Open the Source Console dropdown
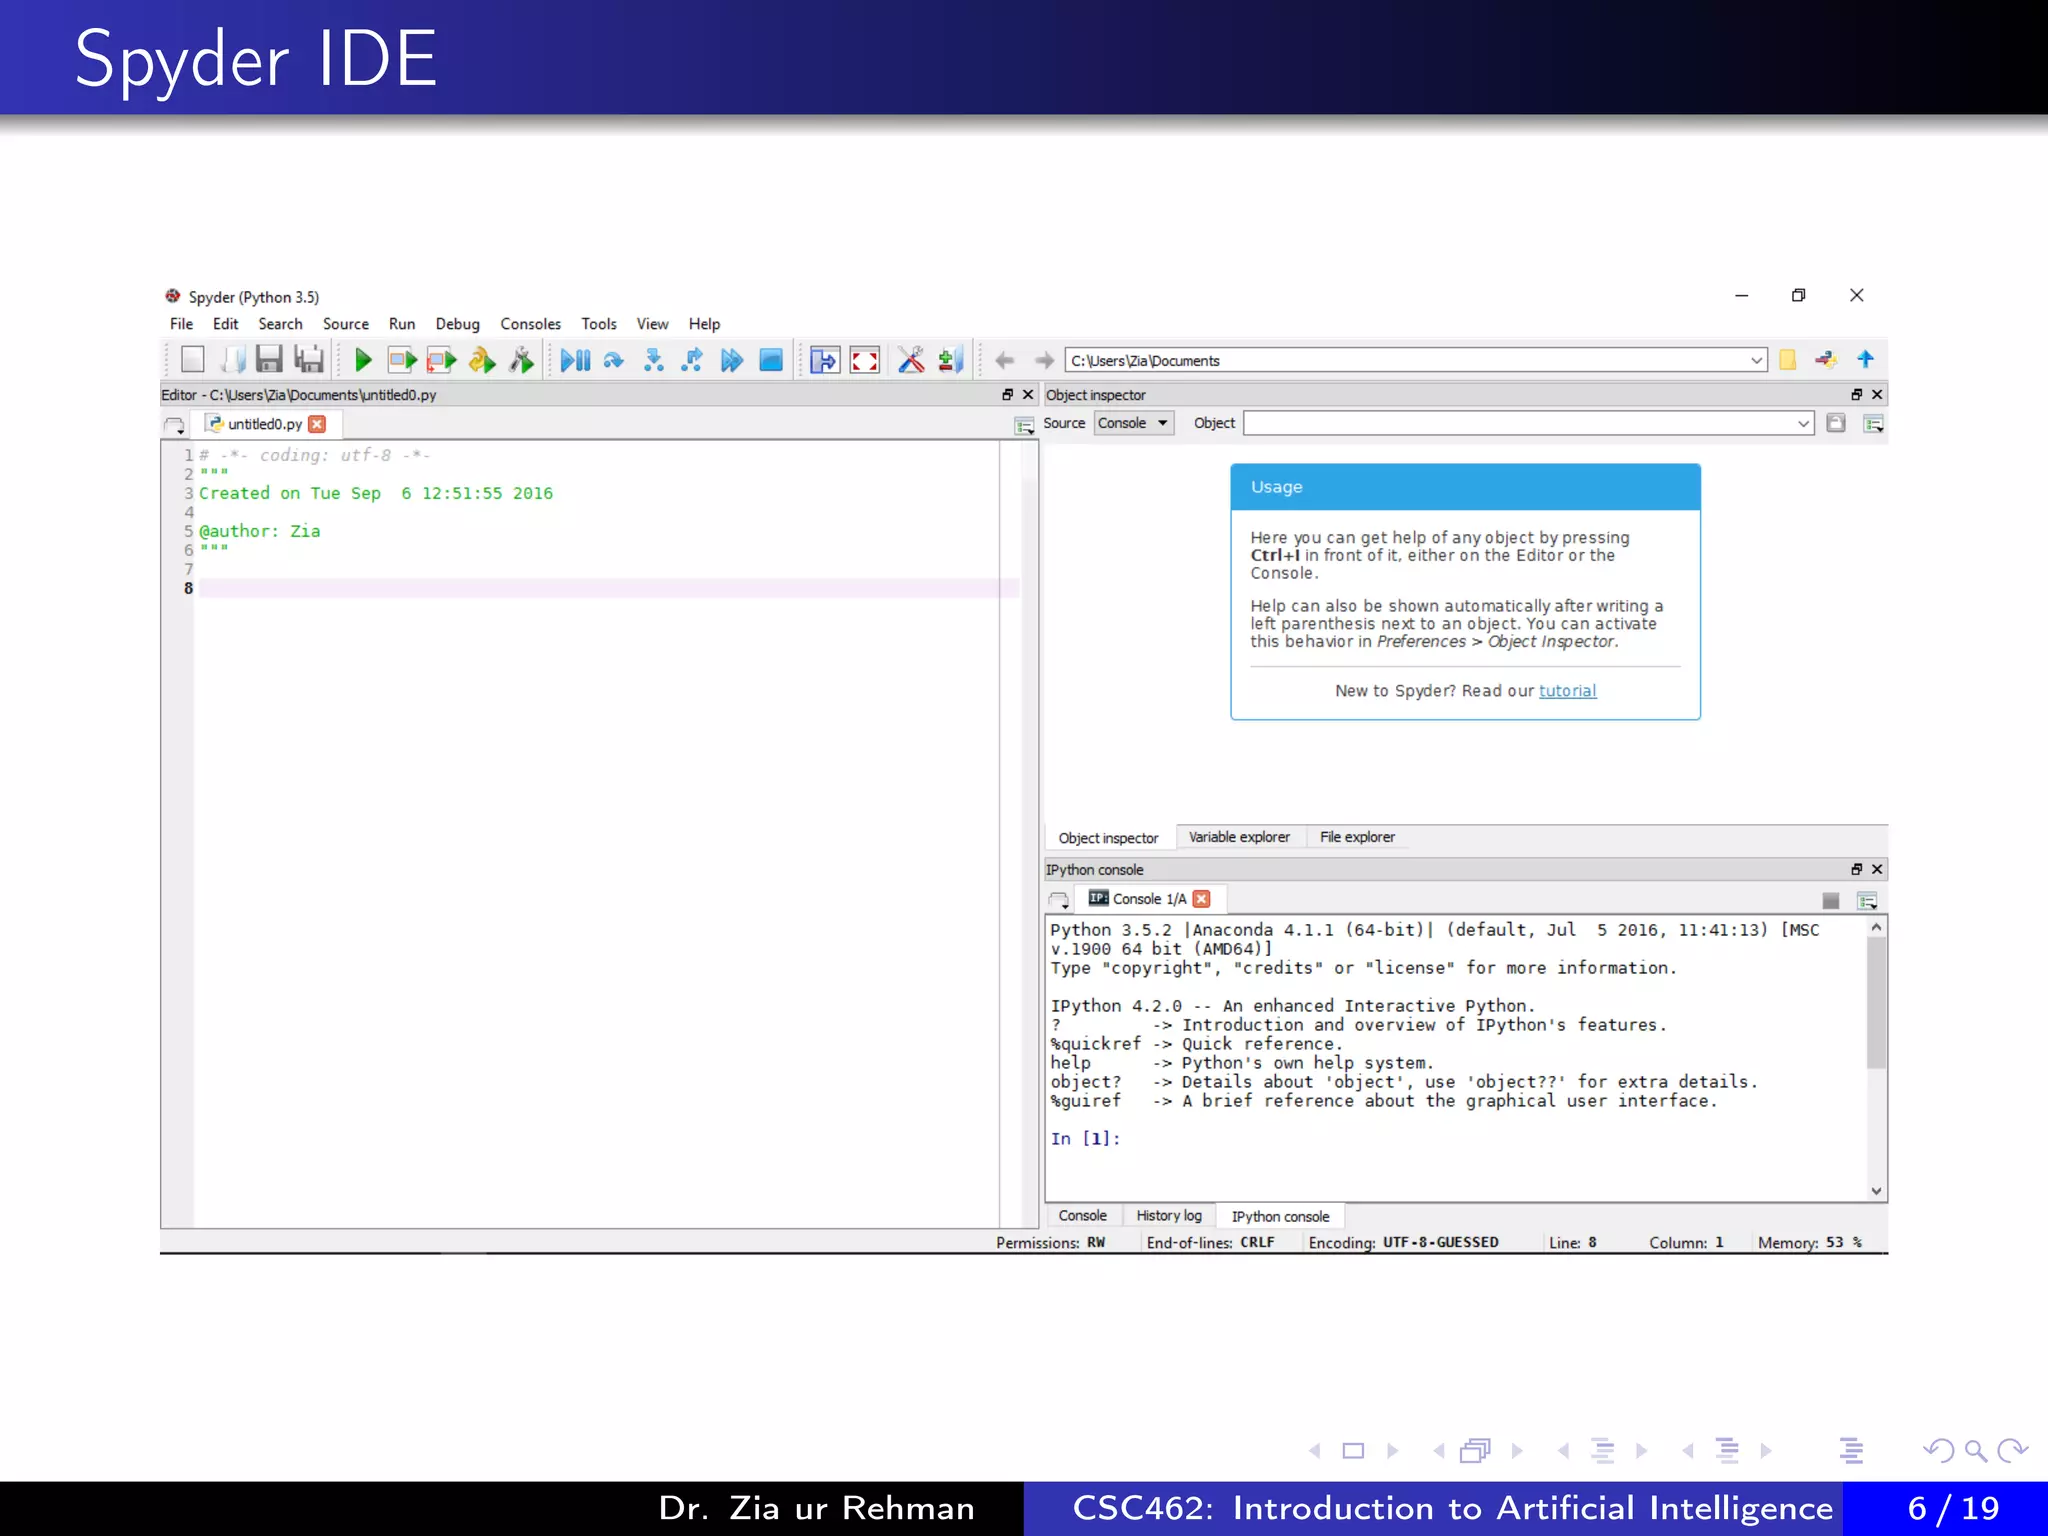 (1134, 423)
